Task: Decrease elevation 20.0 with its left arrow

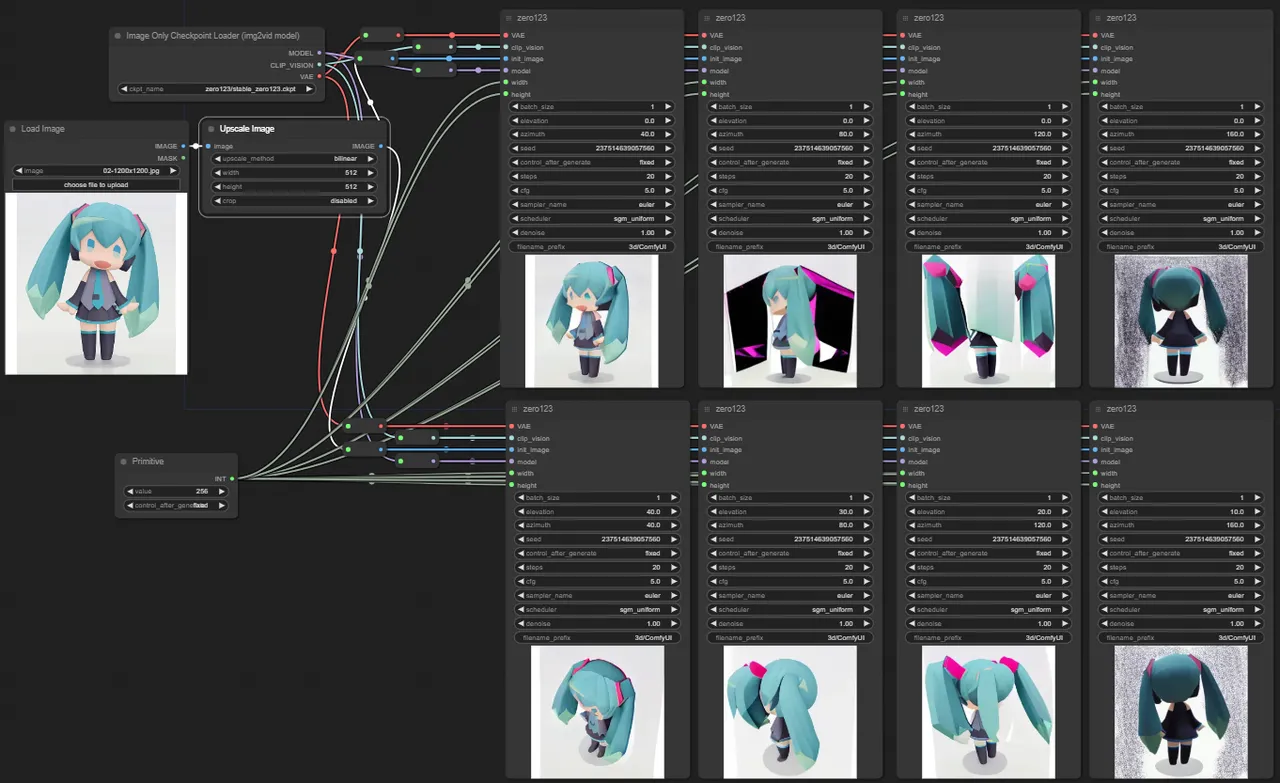Action: pyautogui.click(x=913, y=512)
